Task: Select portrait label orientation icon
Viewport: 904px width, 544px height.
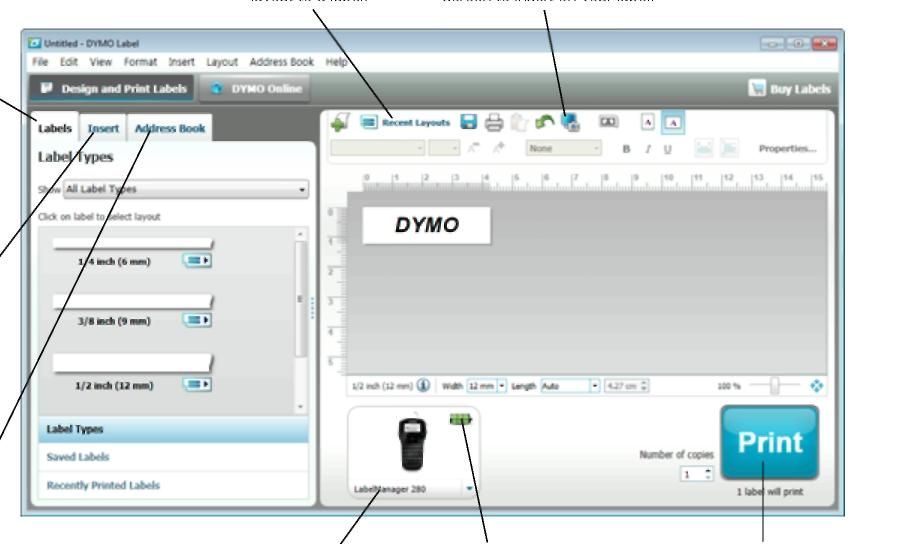Action: coord(647,122)
